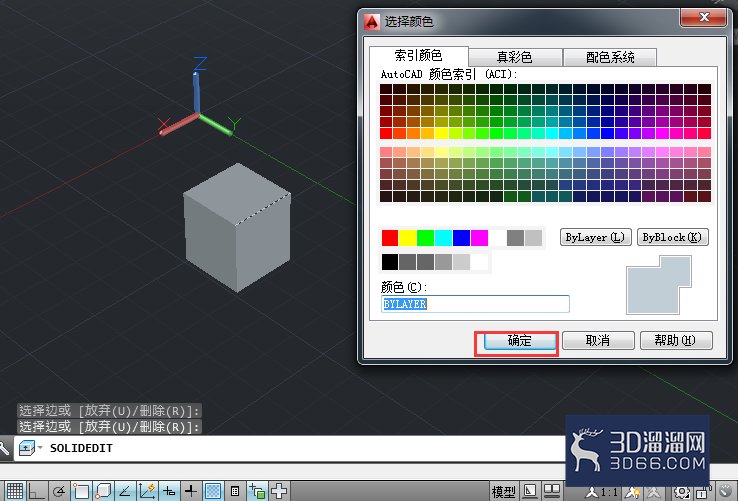Screen dimensions: 738x501
Task: Switch to the 配色系统 tab
Action: [x=610, y=57]
